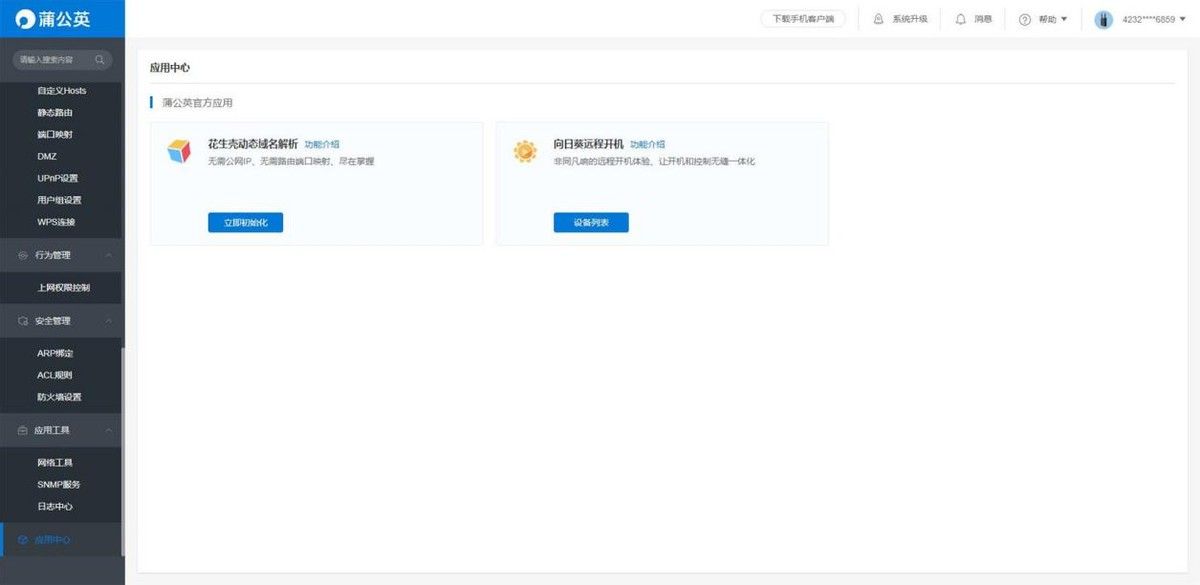Click the 设备列表 button
The width and height of the screenshot is (1200, 585).
click(591, 222)
